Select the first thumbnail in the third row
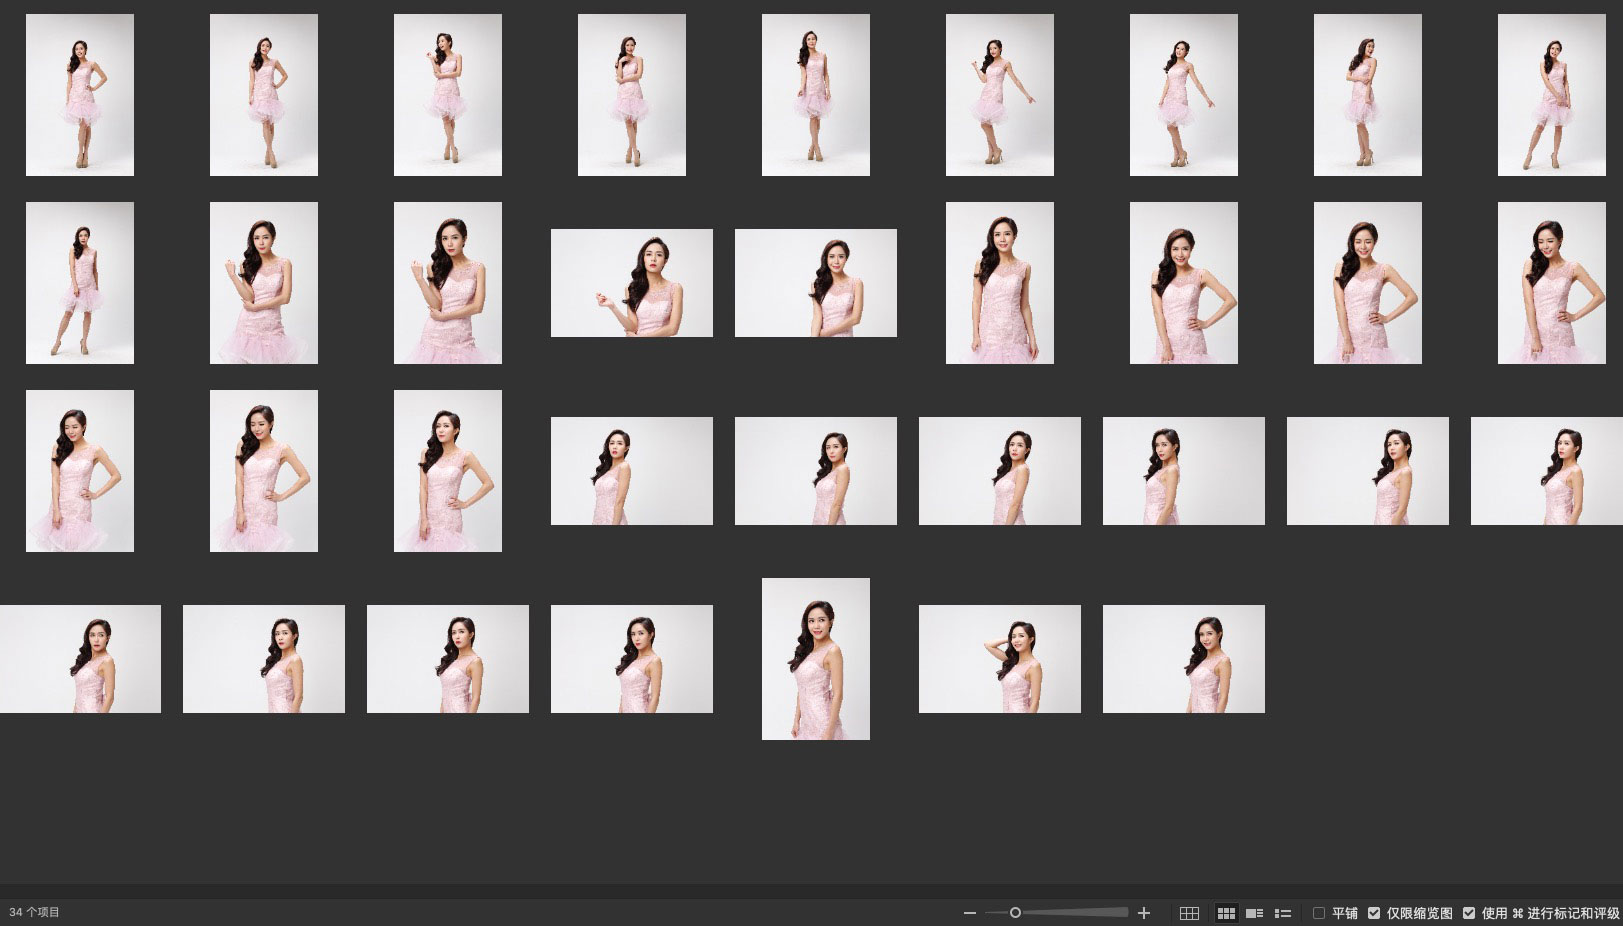 80,471
